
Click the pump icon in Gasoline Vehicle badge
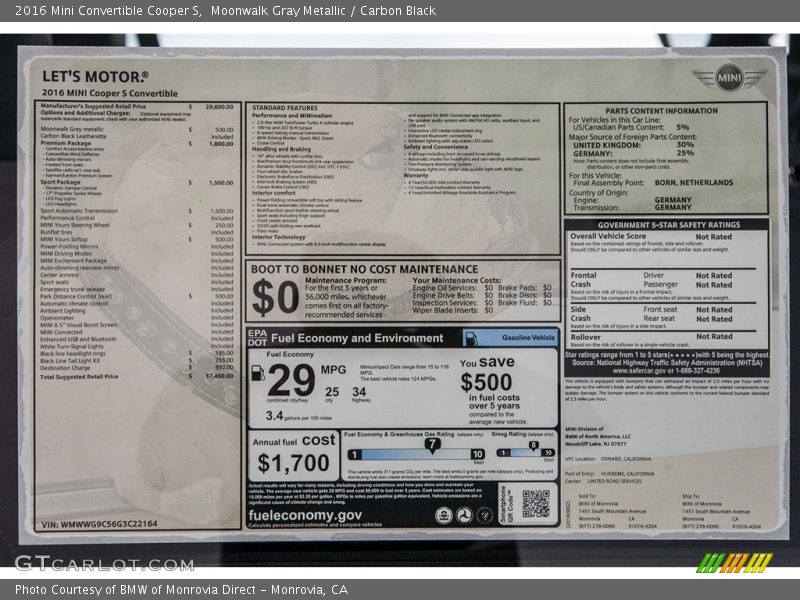point(472,338)
